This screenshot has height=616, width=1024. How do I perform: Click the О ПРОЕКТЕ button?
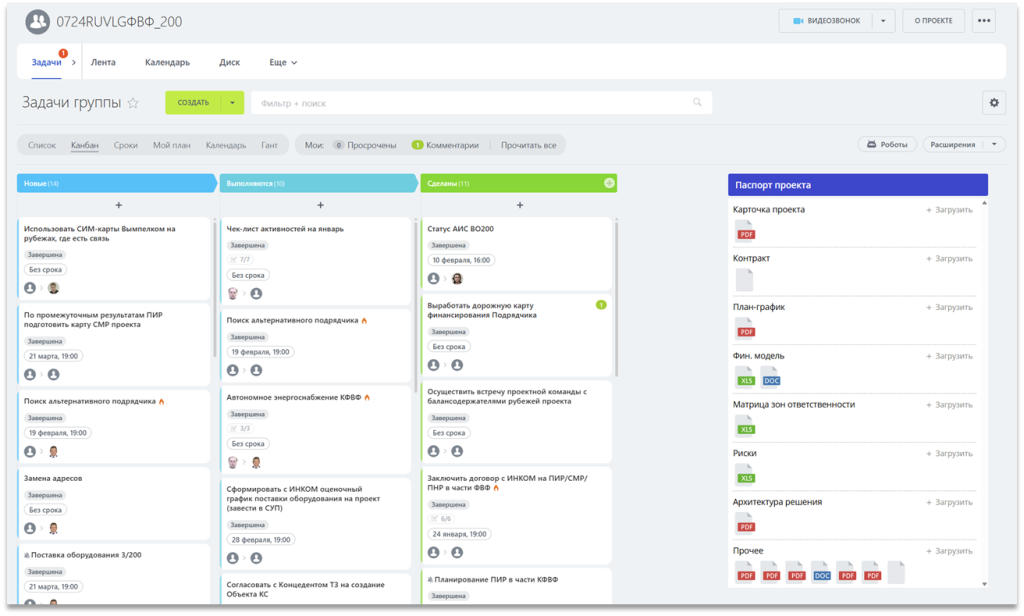933,21
